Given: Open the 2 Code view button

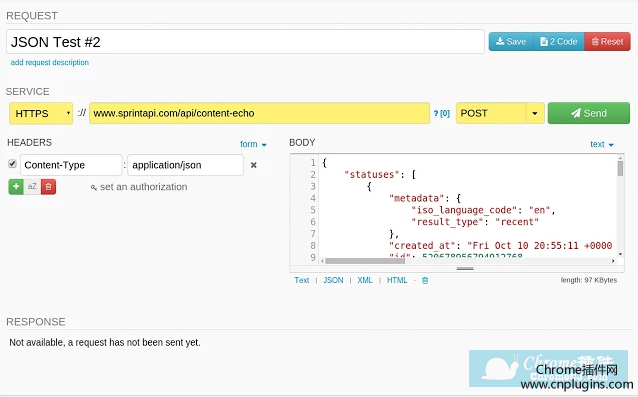Looking at the screenshot, I should [559, 41].
